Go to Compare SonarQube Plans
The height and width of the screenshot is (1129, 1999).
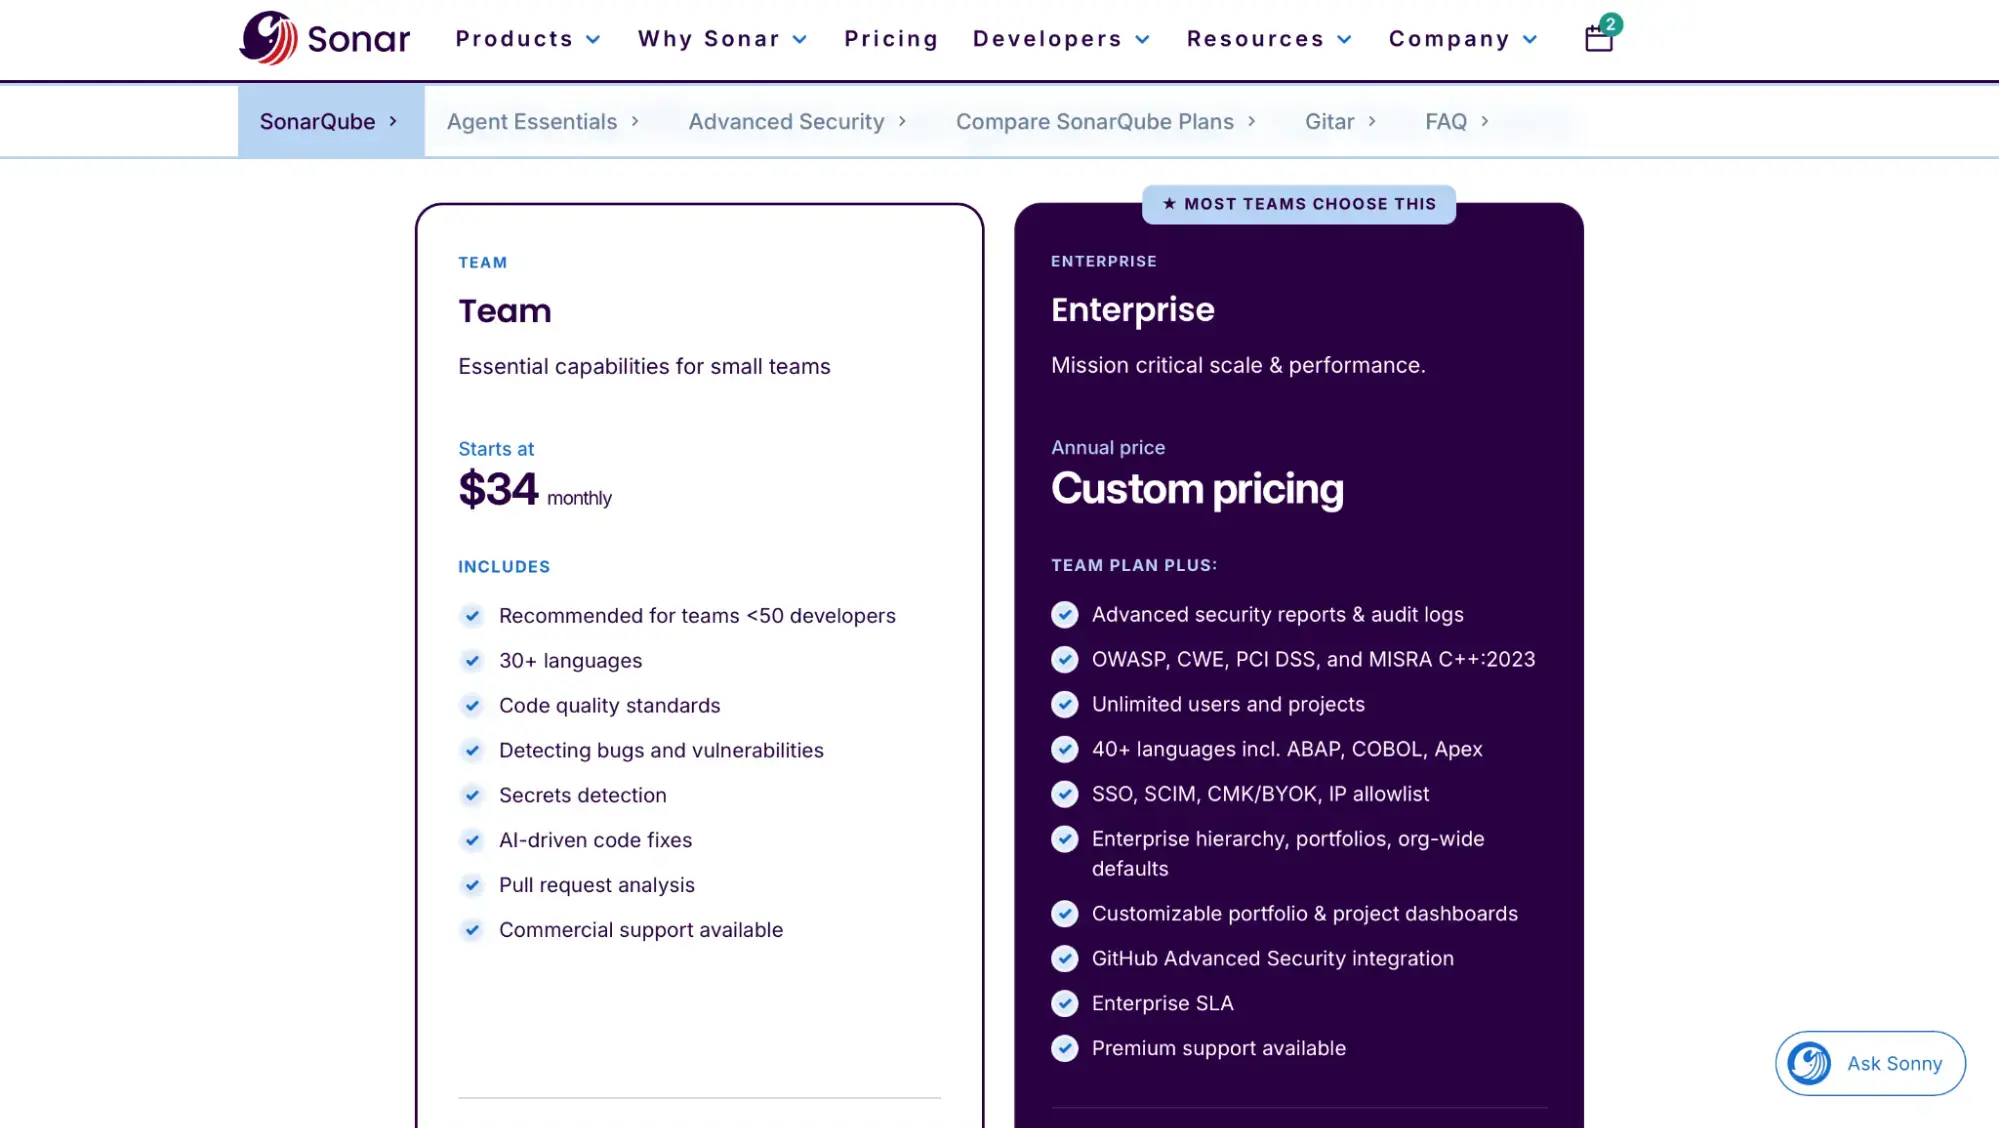[x=1106, y=121]
